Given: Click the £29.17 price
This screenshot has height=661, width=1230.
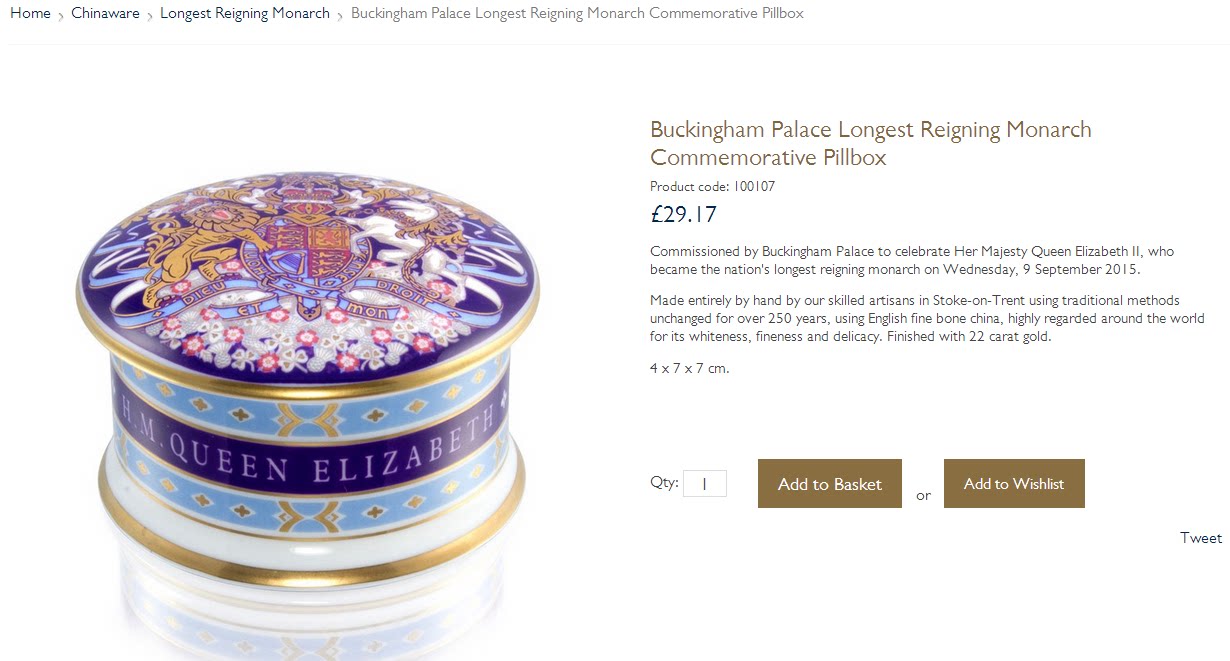Looking at the screenshot, I should point(683,214).
